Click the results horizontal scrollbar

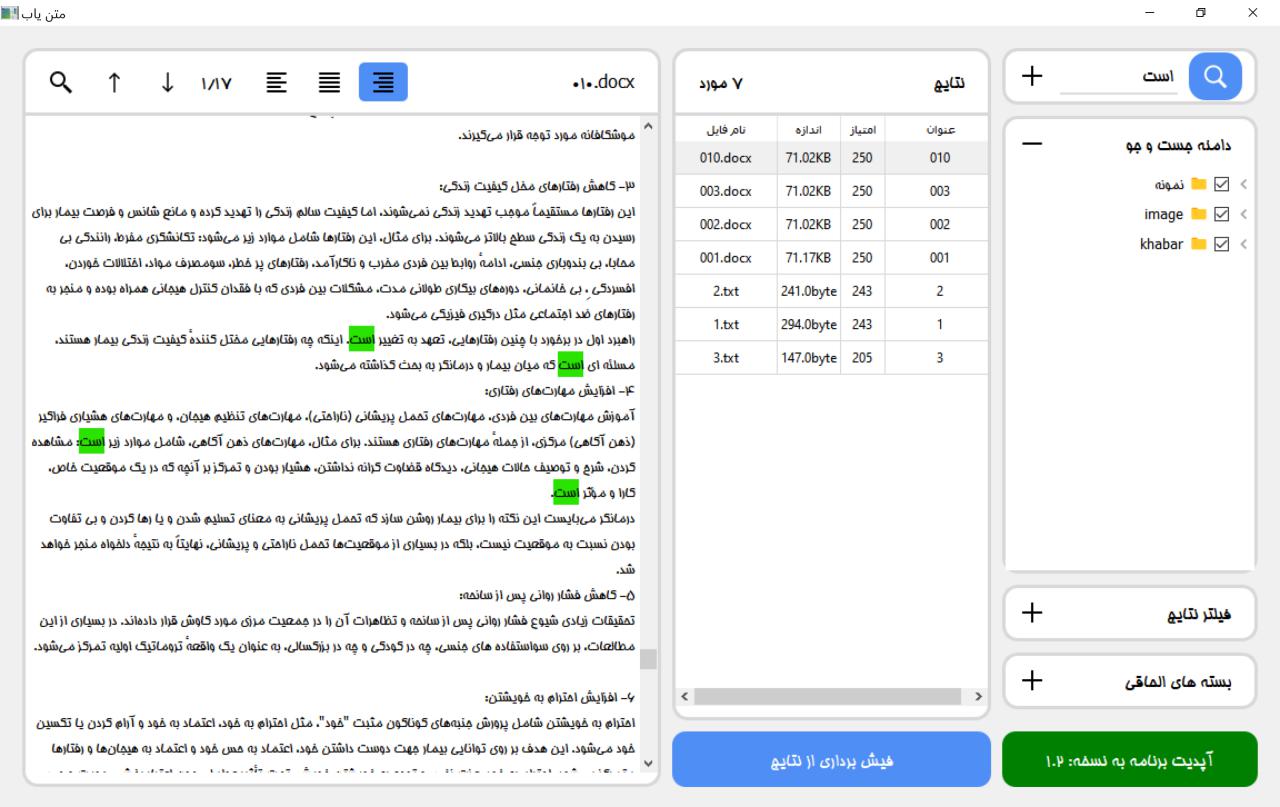coord(829,696)
